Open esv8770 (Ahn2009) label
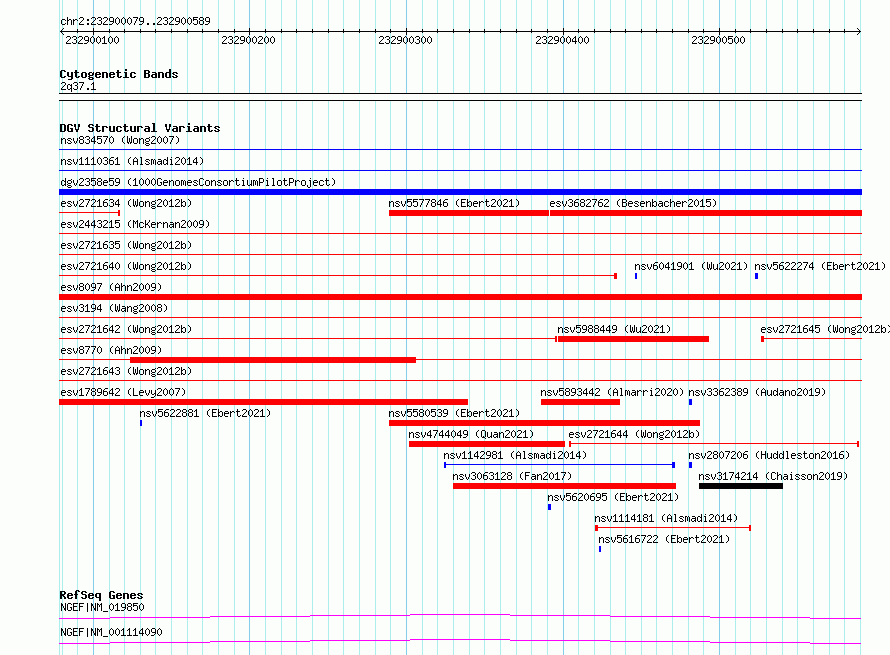Screen dimensions: 890x655 pyautogui.click(x=111, y=350)
